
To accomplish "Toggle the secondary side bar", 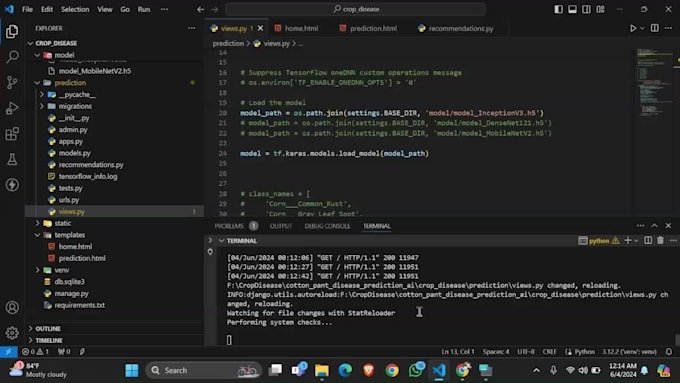I will pyautogui.click(x=586, y=9).
